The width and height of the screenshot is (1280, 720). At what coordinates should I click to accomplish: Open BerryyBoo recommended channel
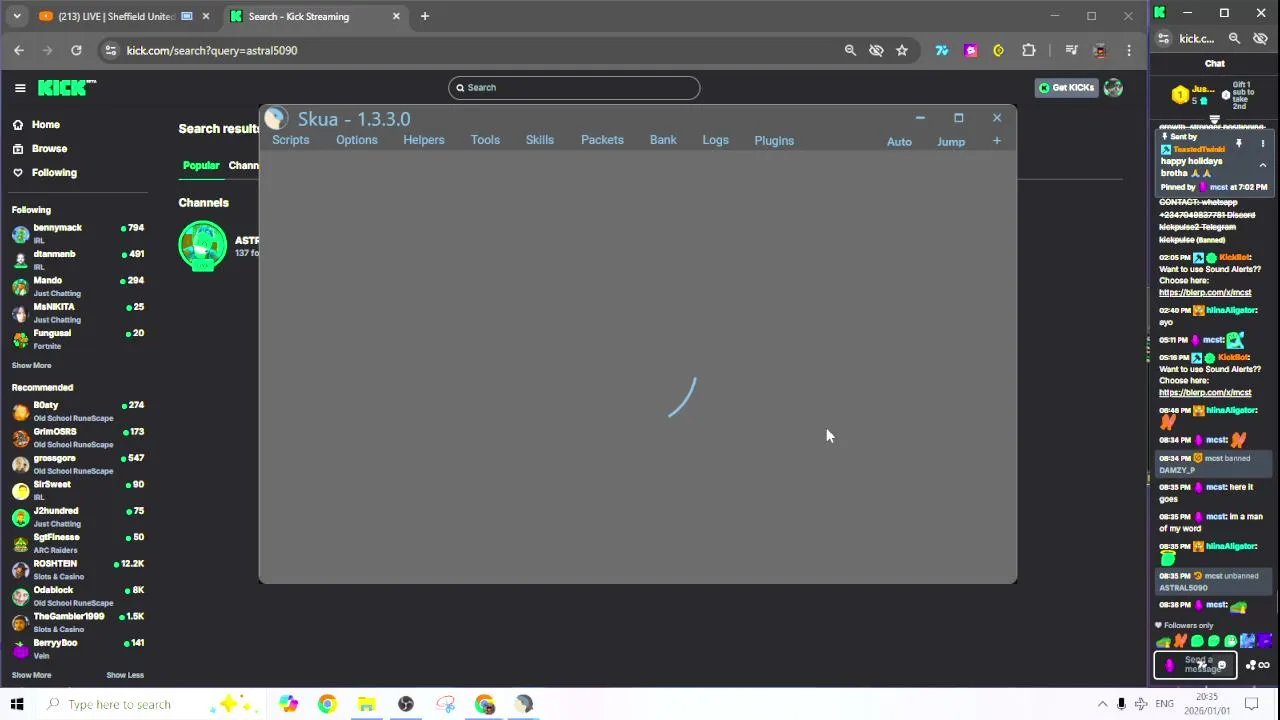pos(78,649)
